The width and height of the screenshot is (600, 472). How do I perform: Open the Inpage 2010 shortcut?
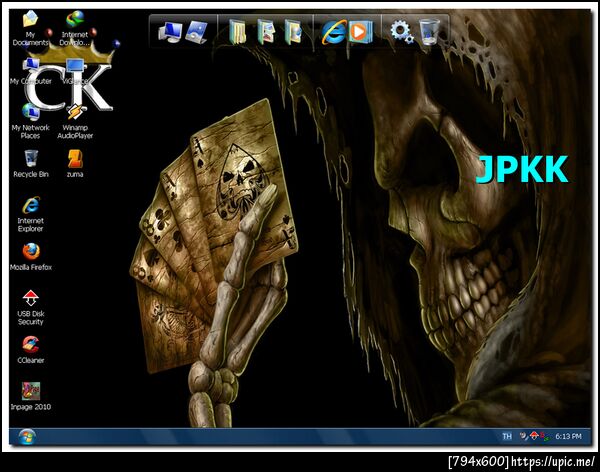click(31, 396)
